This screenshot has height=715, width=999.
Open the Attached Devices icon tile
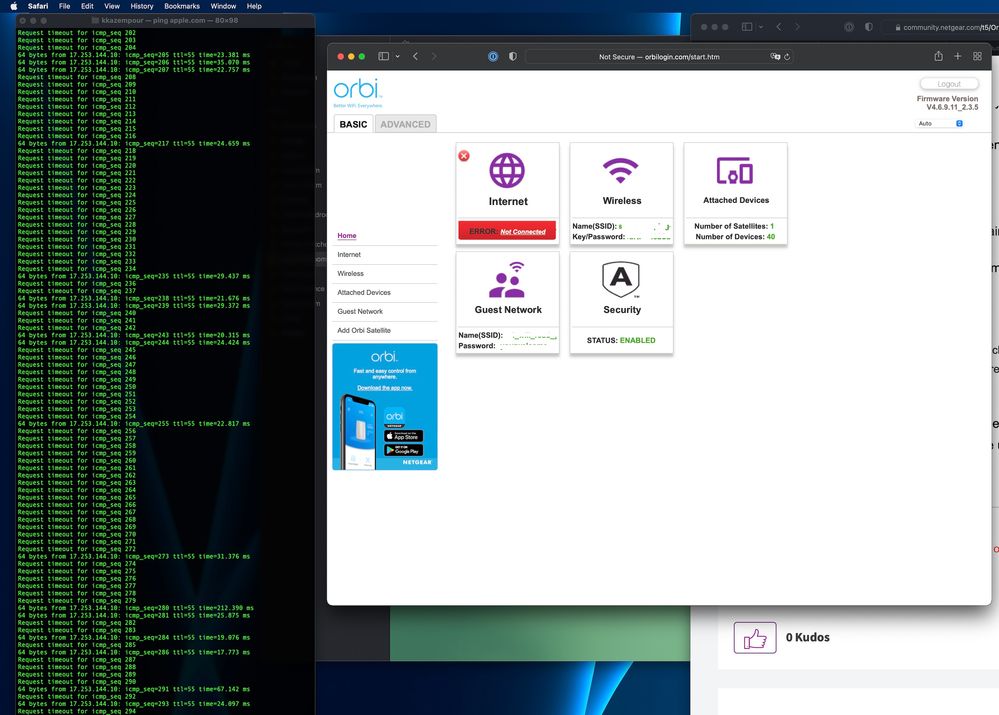point(735,170)
